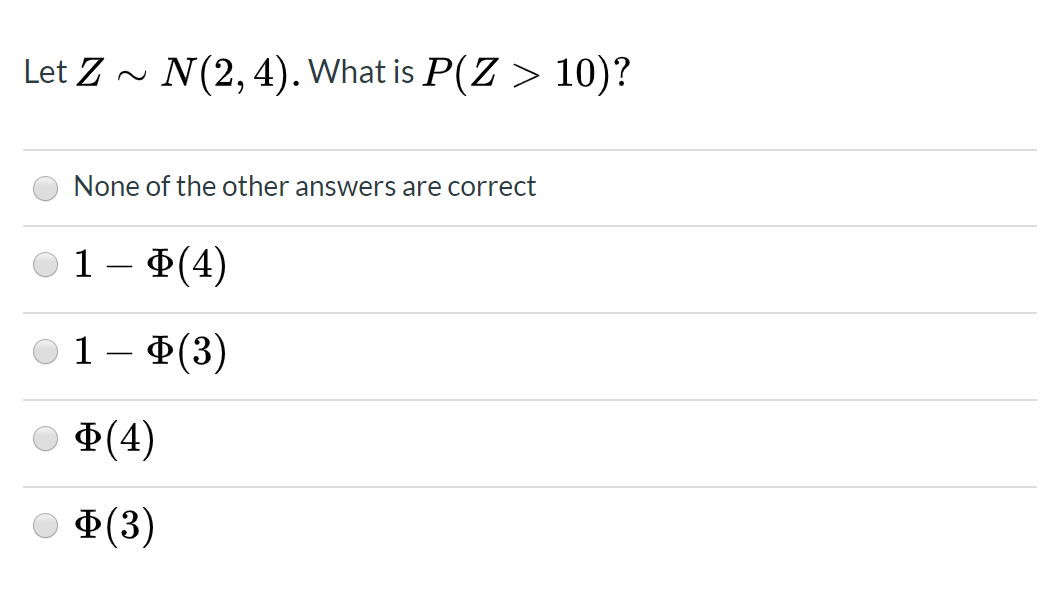Screen dimensions: 1053x607
Task: Select the radio button for 'None of the other answers are correct'
Action: click(x=45, y=188)
